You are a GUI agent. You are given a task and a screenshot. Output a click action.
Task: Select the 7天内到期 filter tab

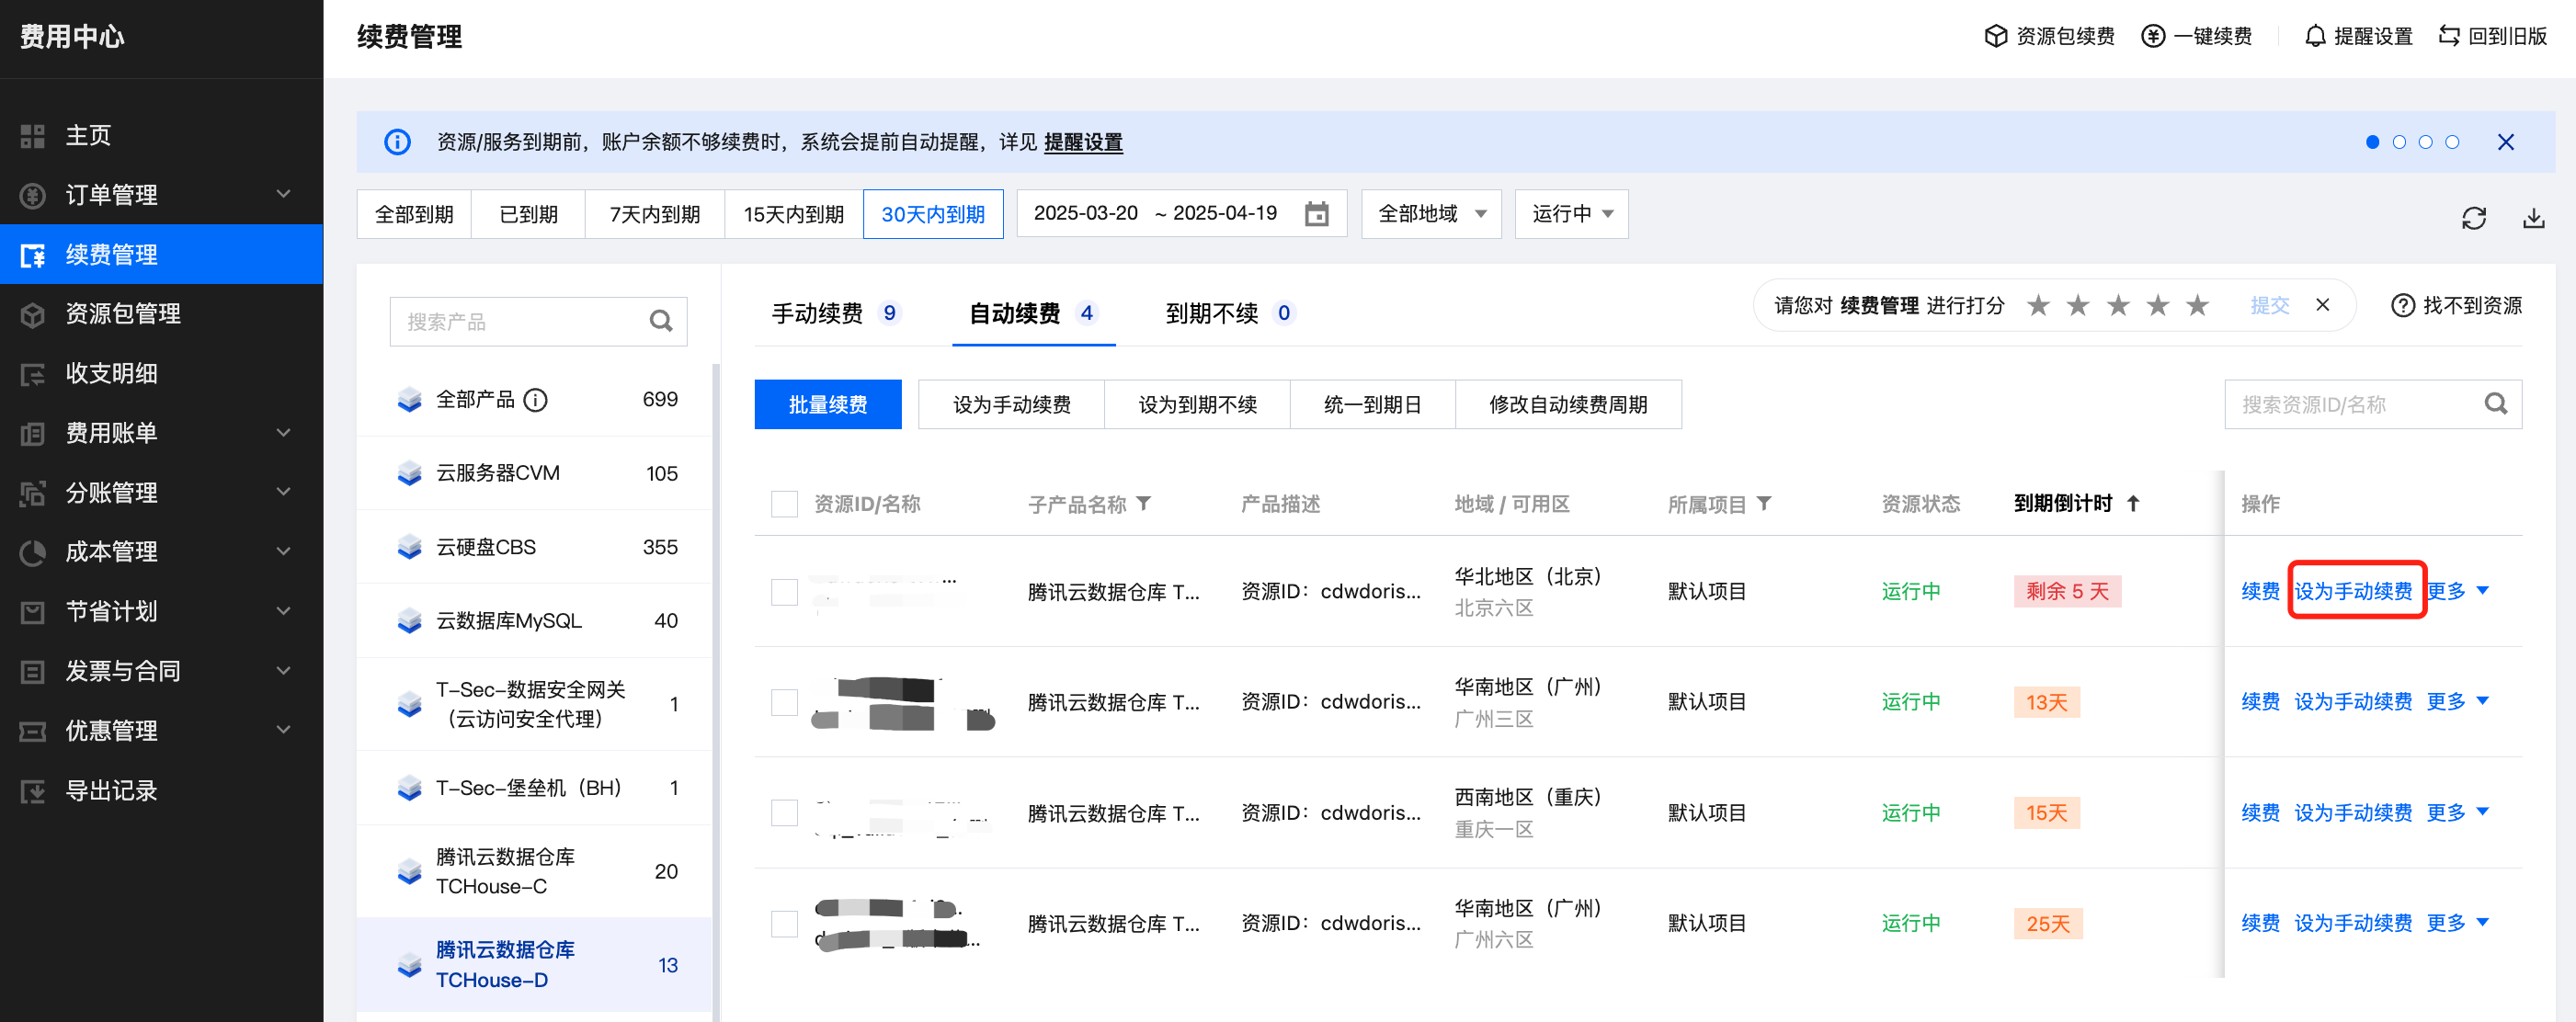click(654, 214)
